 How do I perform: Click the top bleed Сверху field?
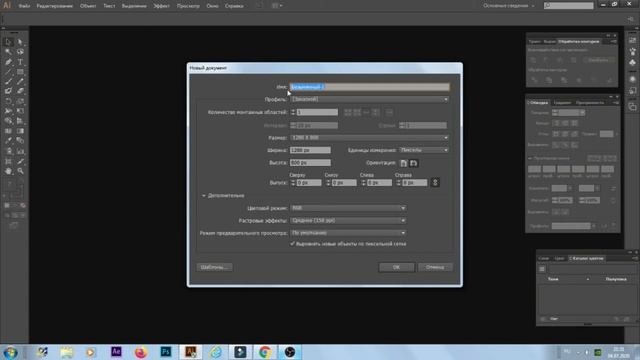point(309,182)
